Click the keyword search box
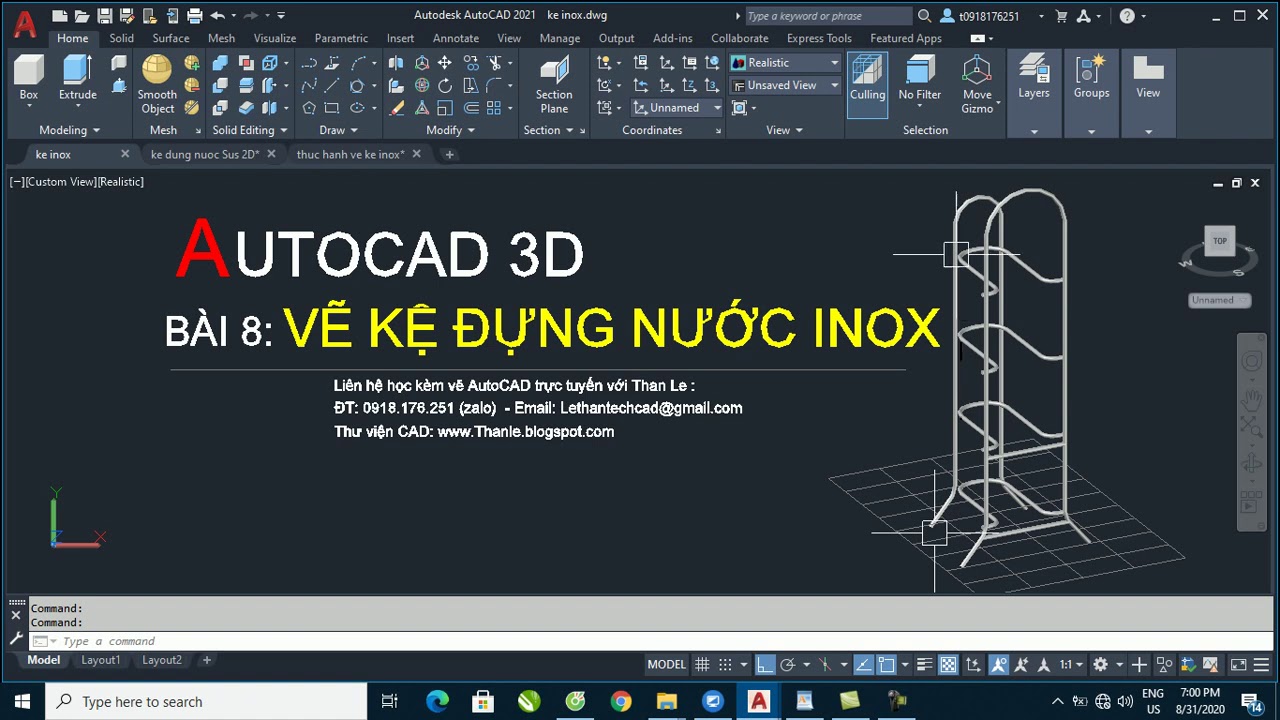 point(828,16)
